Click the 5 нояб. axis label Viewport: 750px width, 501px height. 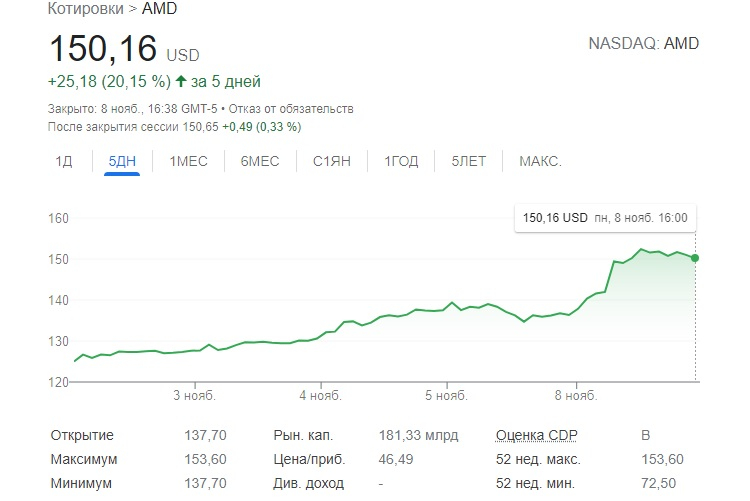click(x=446, y=396)
